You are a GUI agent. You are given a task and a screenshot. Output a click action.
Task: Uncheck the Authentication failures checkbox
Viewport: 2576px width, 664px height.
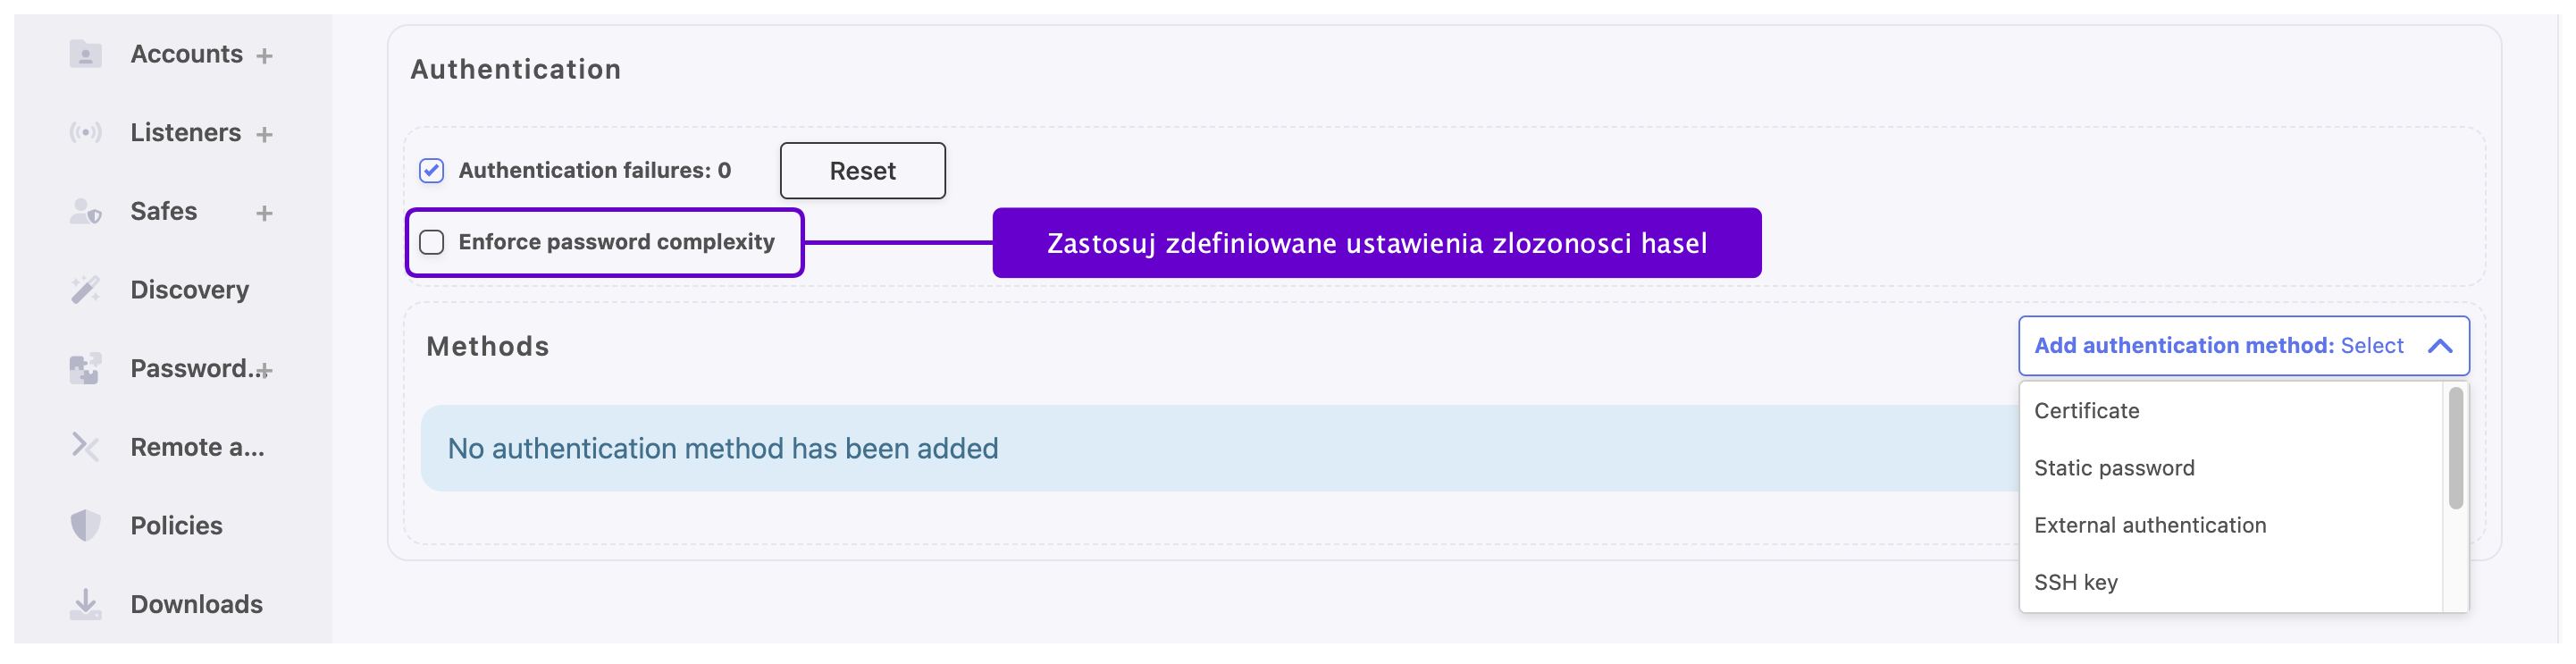[x=432, y=171]
